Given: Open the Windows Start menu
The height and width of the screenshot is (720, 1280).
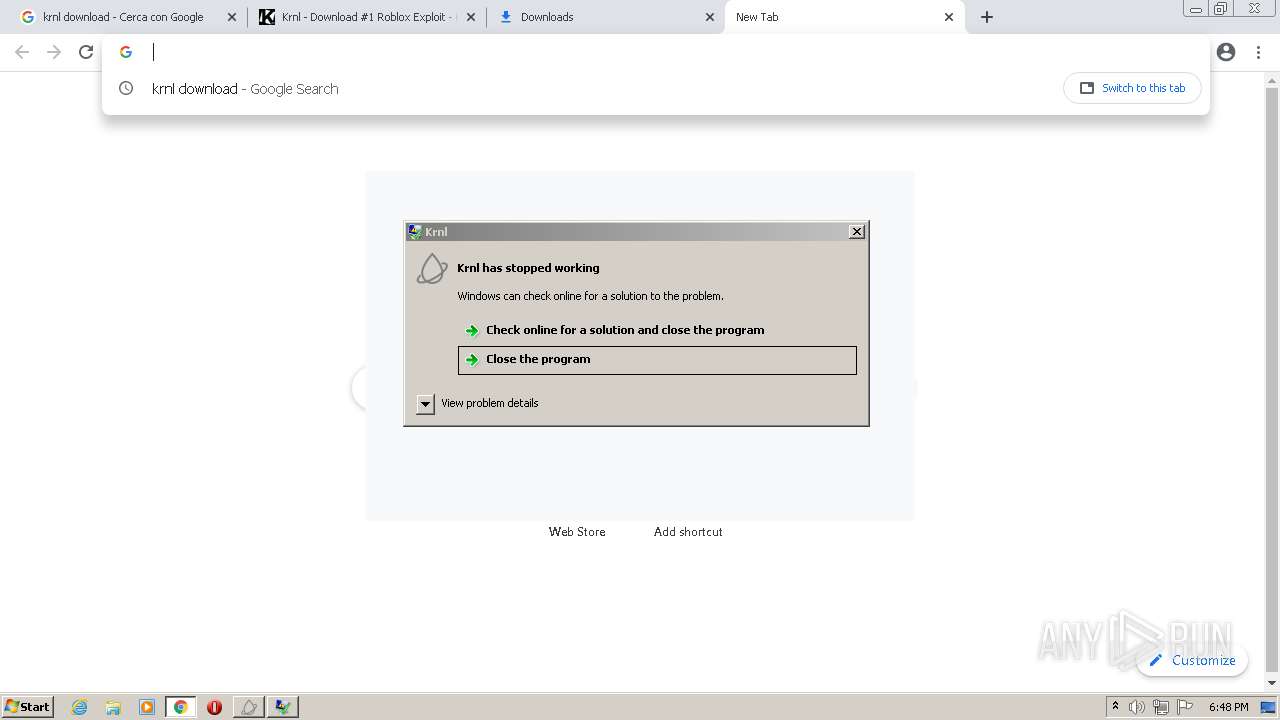Looking at the screenshot, I should 27,707.
